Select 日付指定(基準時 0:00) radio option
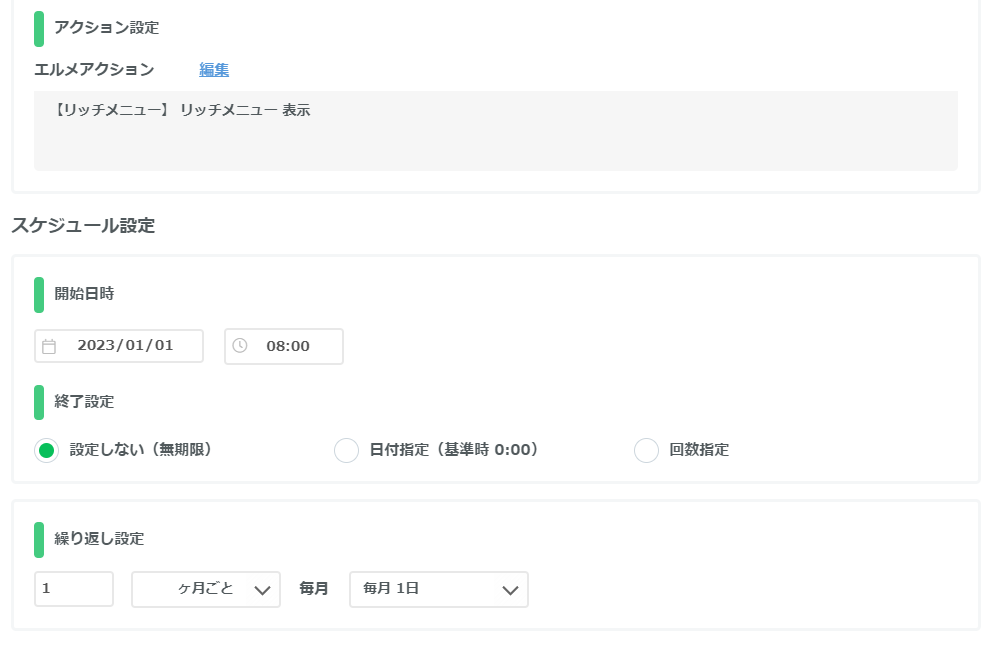Viewport: 996px width, 645px height. 346,451
